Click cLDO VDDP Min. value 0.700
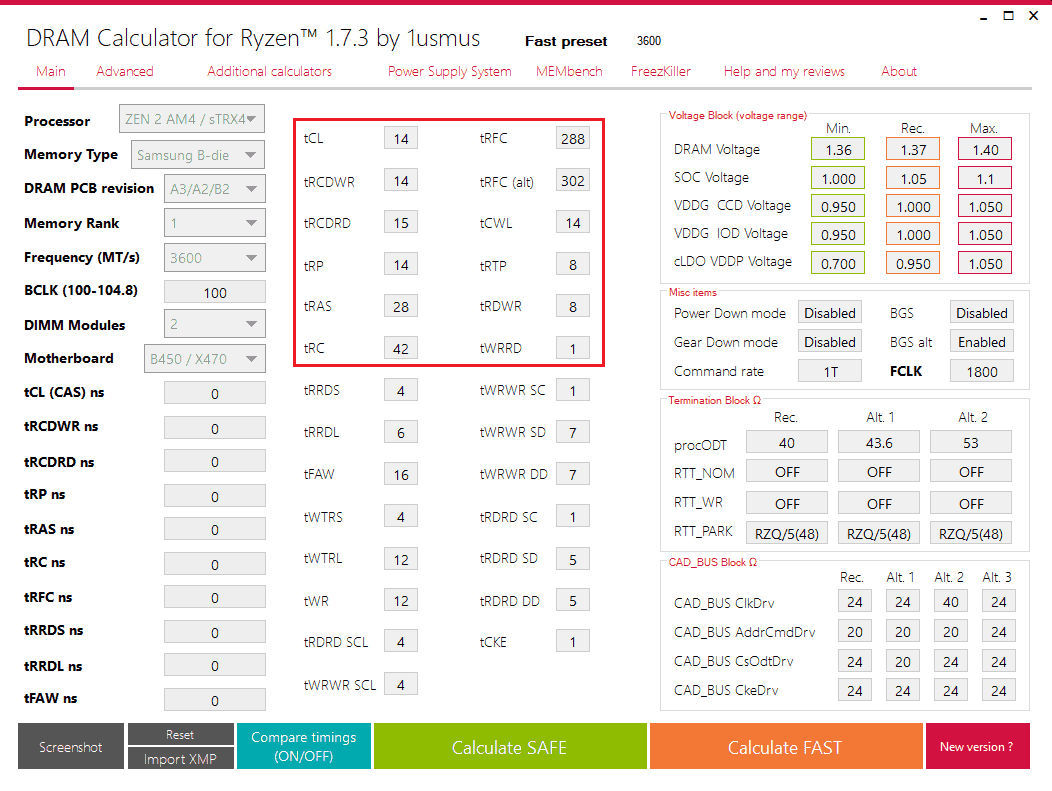Image resolution: width=1052 pixels, height=791 pixels. [x=838, y=263]
